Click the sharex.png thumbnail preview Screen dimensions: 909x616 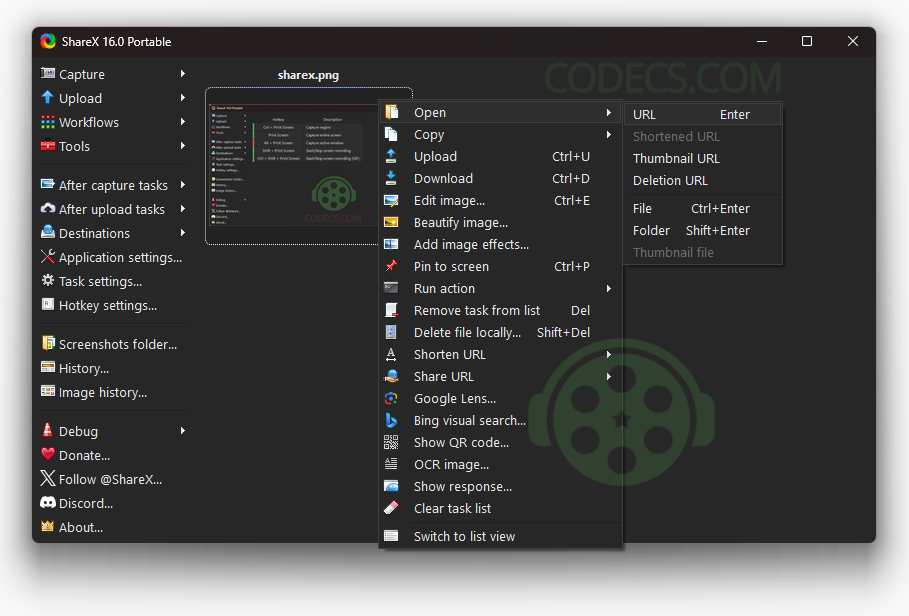tap(293, 166)
